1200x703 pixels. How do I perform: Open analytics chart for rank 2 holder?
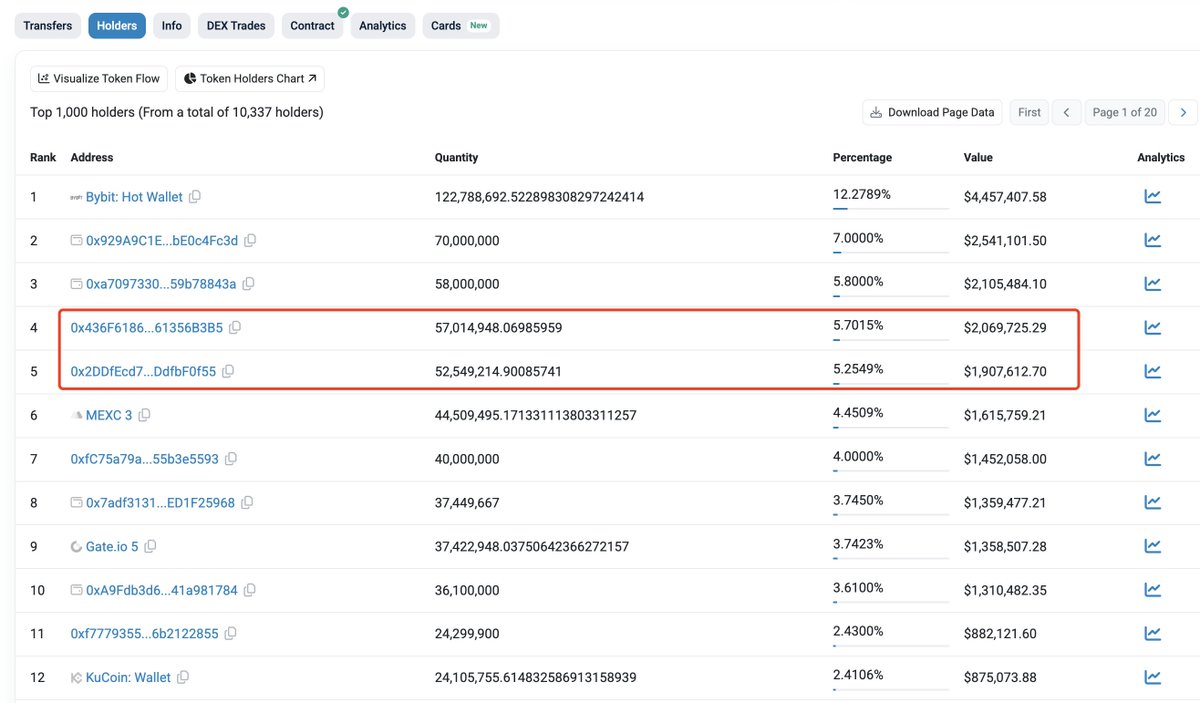(1152, 240)
